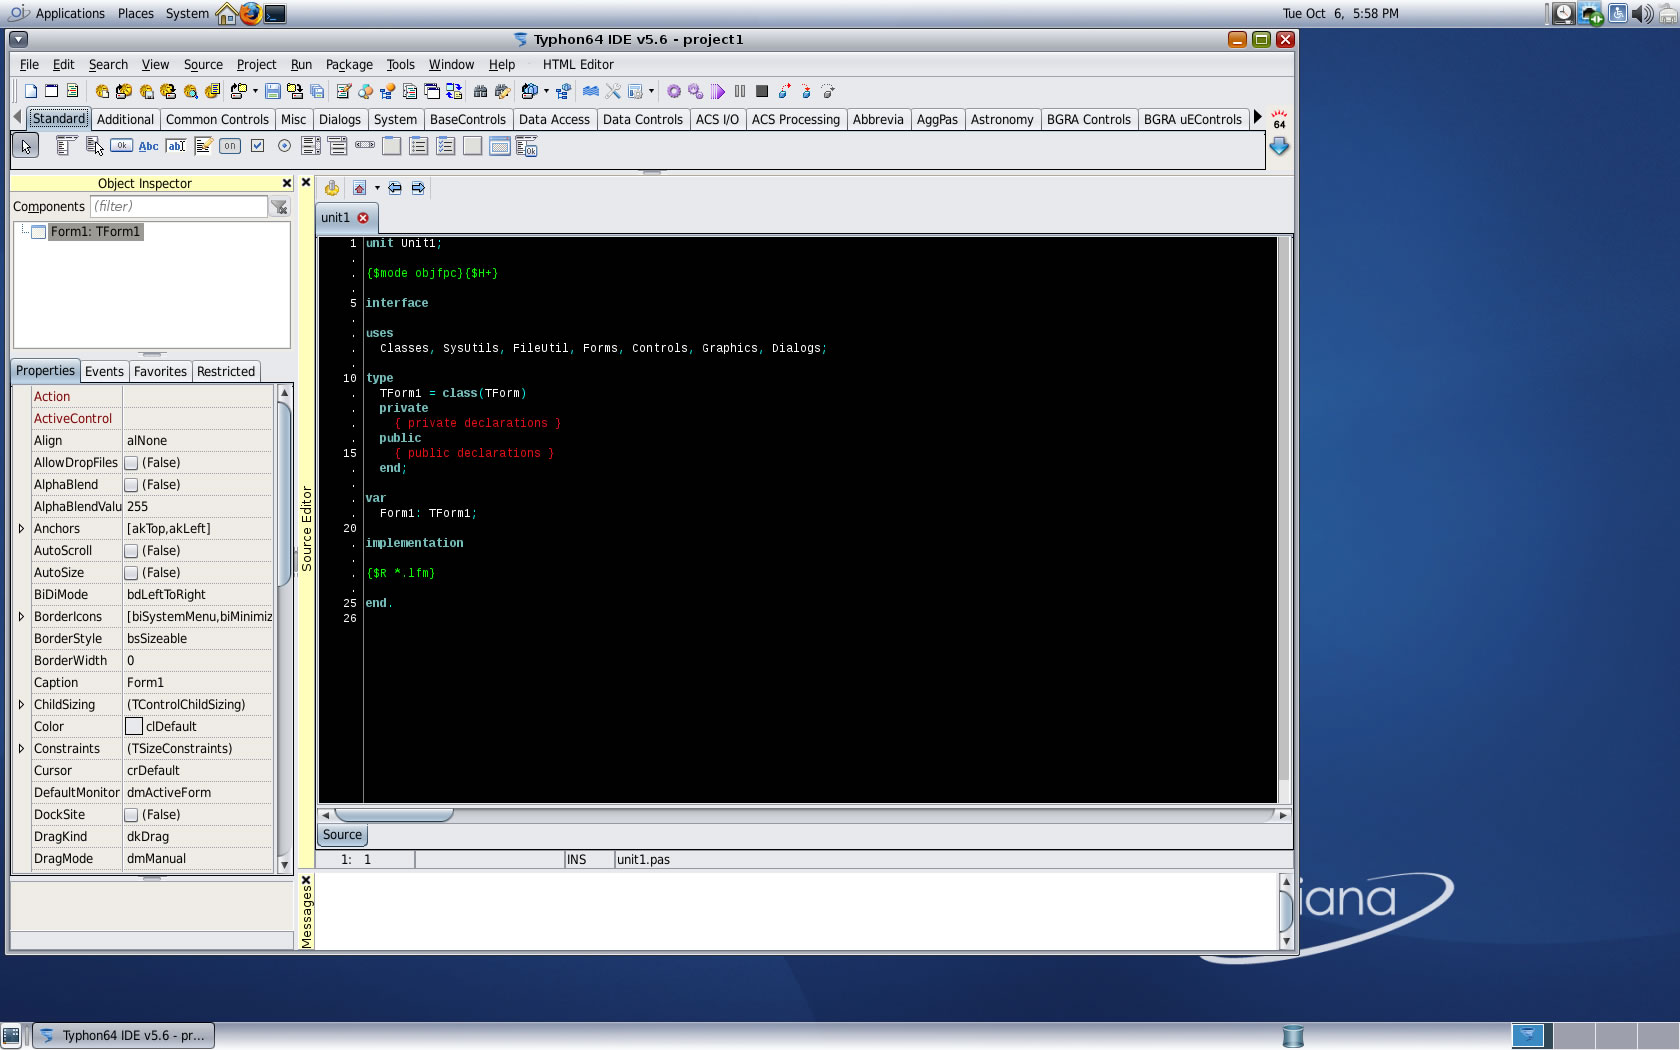
Task: Click the properties list vertical scrollbar
Action: coord(284,628)
